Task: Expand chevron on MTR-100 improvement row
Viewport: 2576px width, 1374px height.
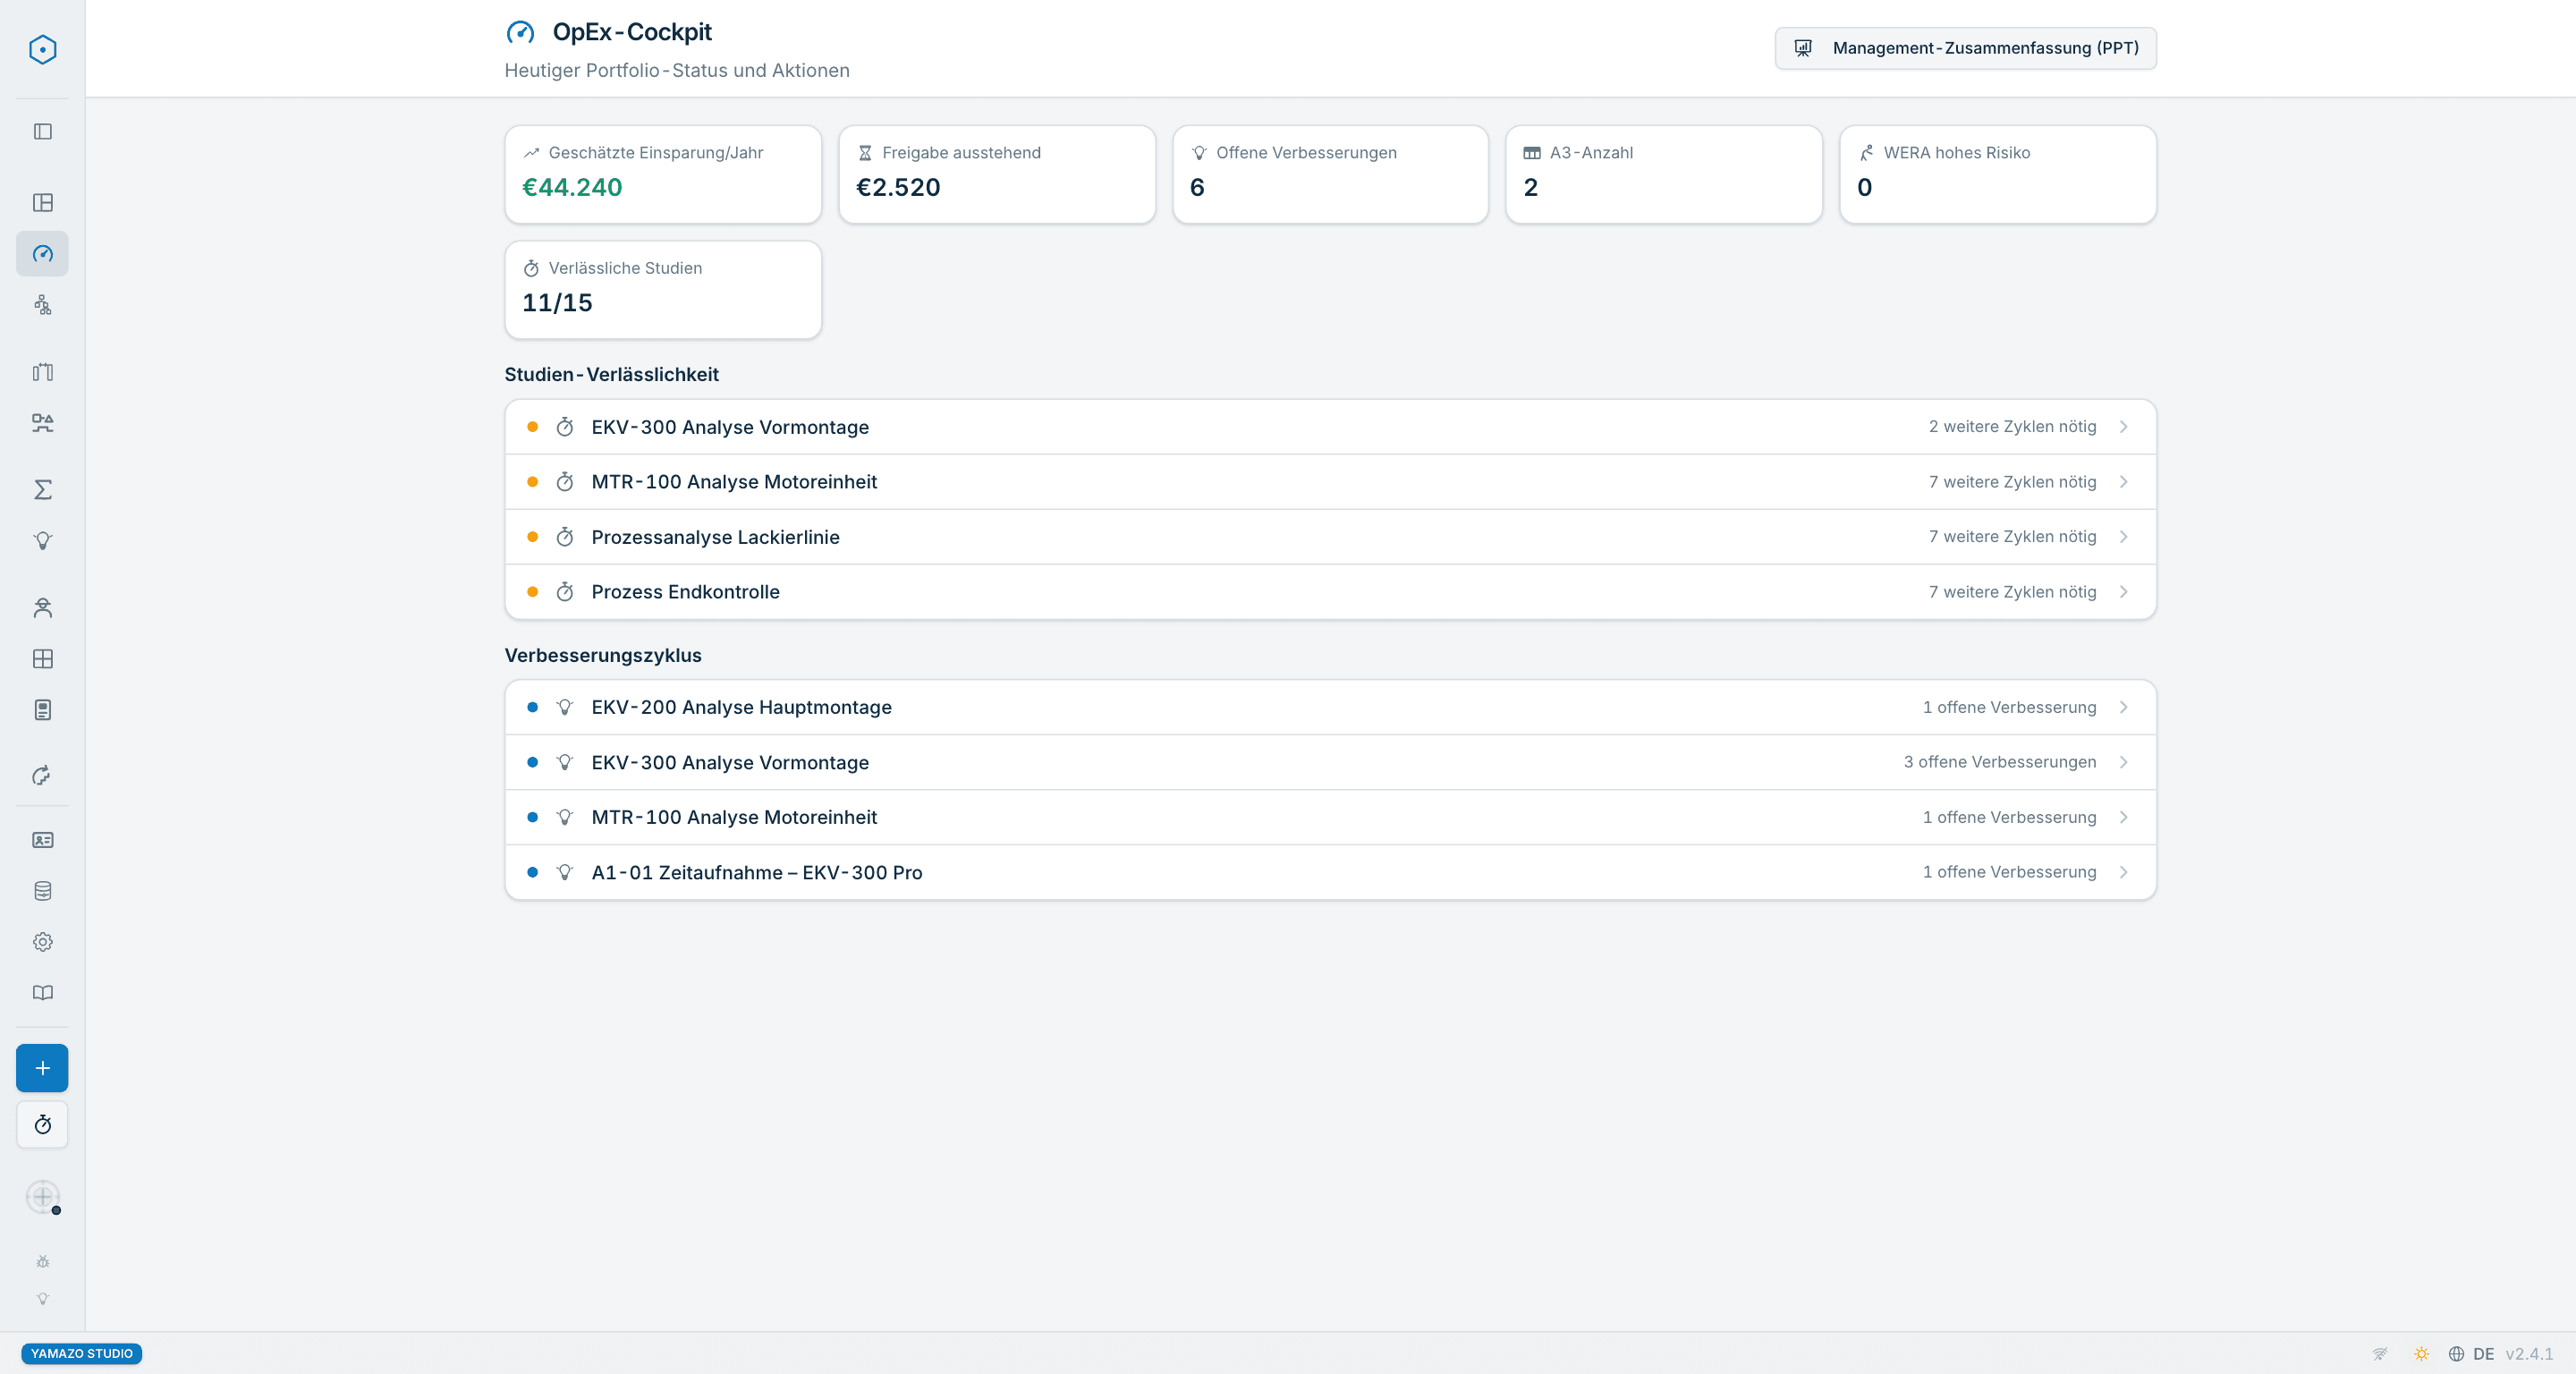Action: click(x=2124, y=817)
